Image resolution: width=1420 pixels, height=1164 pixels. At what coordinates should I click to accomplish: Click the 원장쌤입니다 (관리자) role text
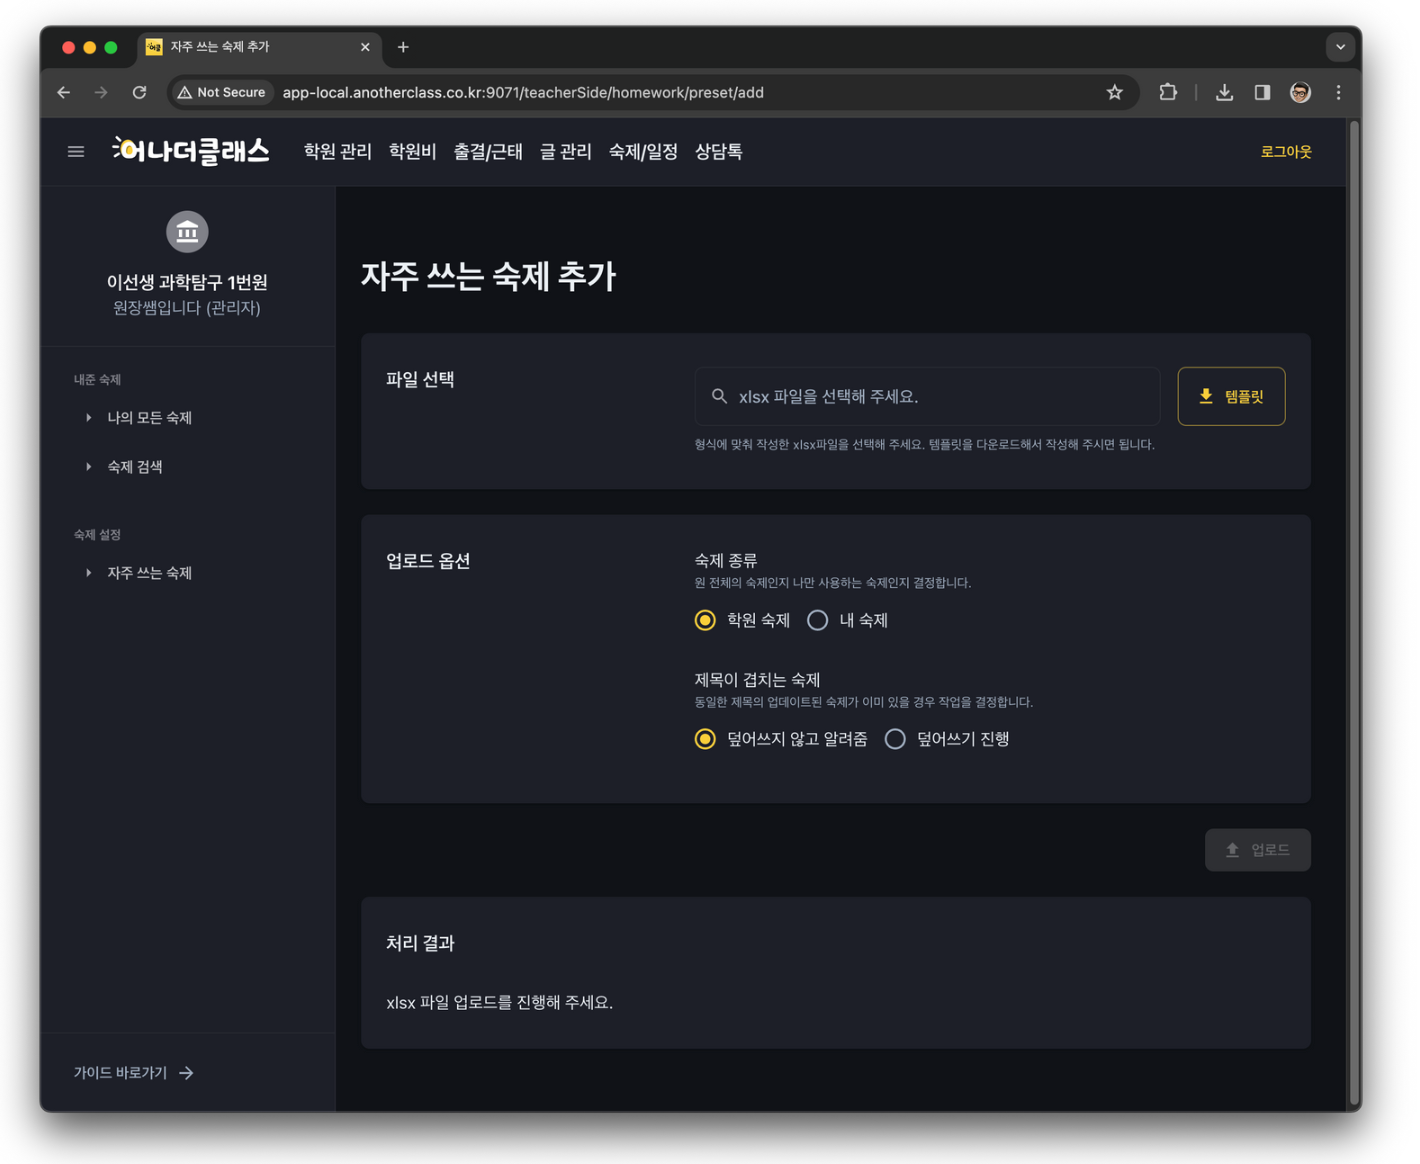(x=187, y=308)
